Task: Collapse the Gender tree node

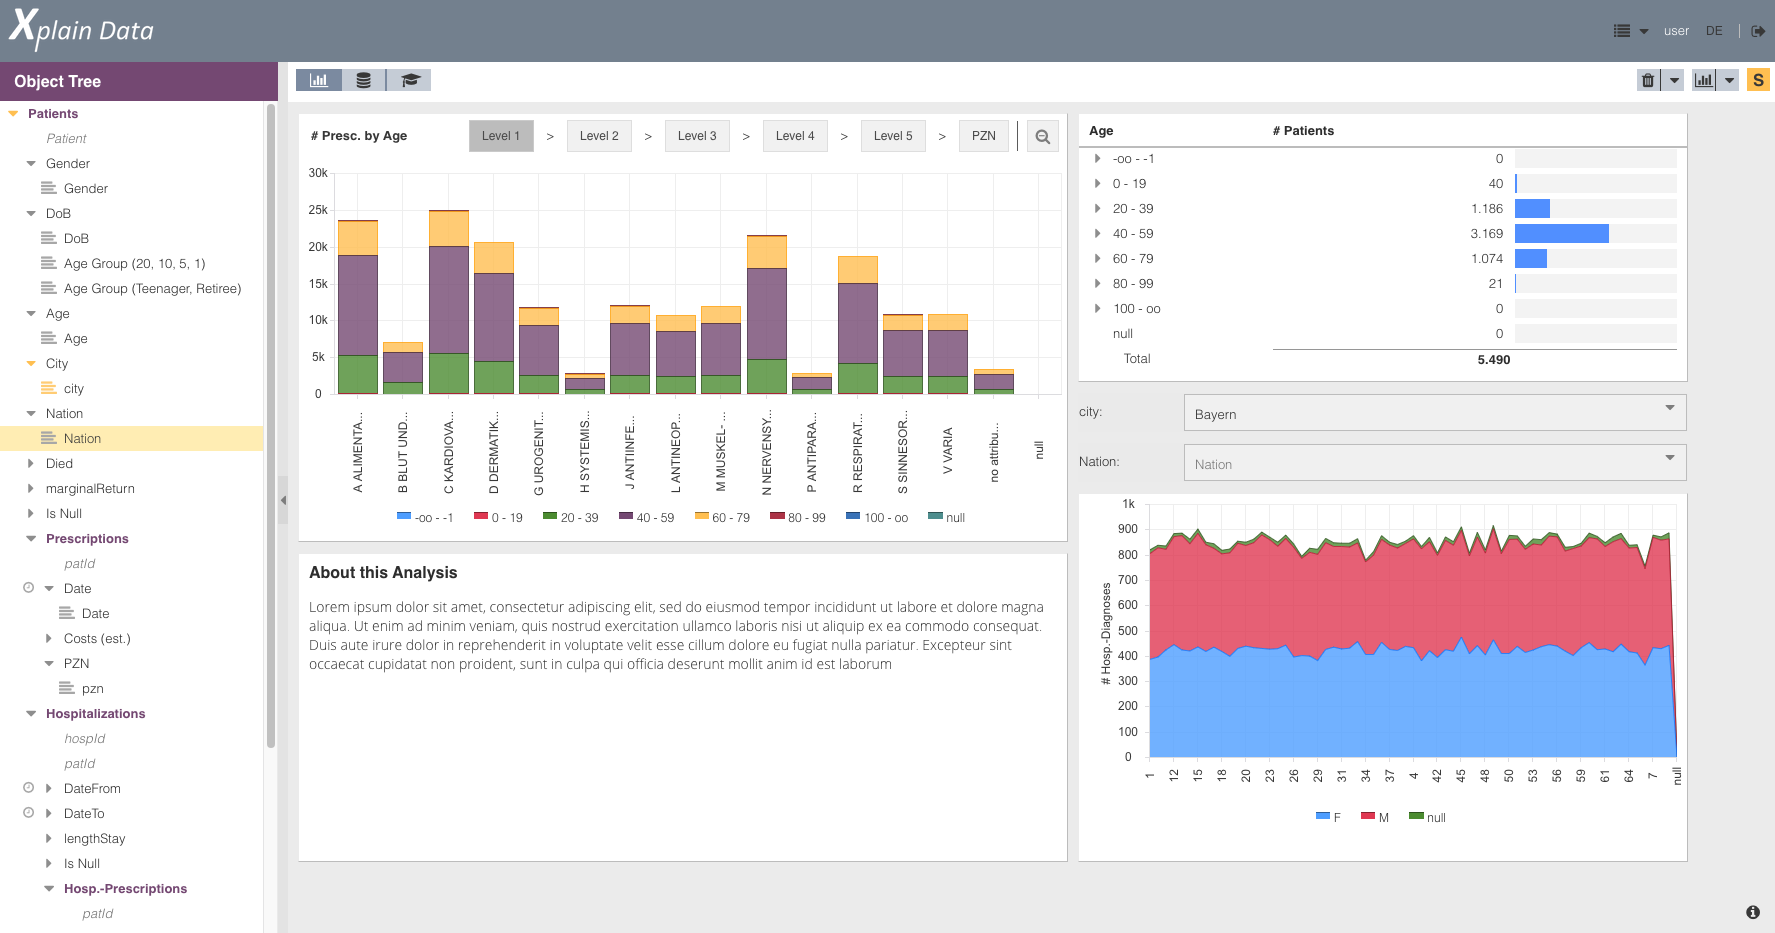Action: point(31,163)
